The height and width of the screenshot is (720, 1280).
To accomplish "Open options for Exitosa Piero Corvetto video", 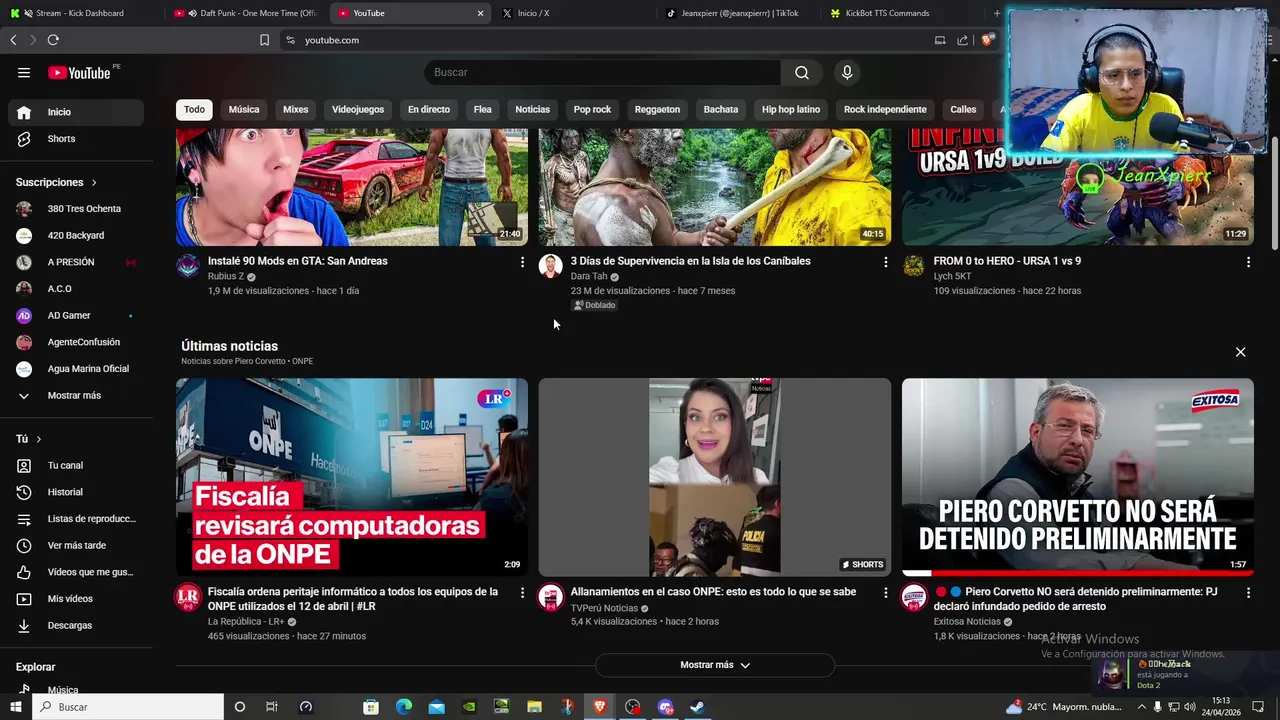I will (x=1248, y=593).
